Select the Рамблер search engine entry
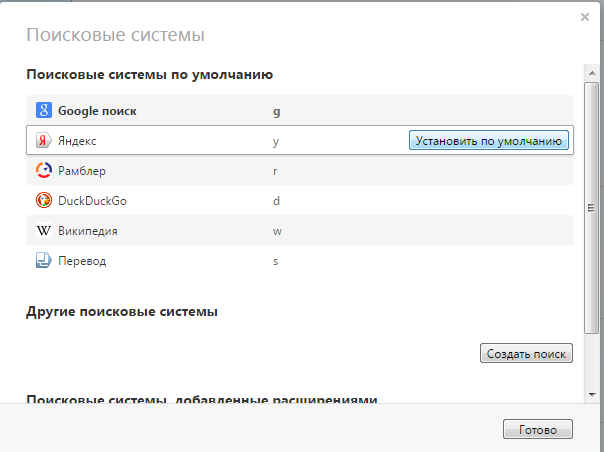This screenshot has width=604, height=452. [82, 171]
